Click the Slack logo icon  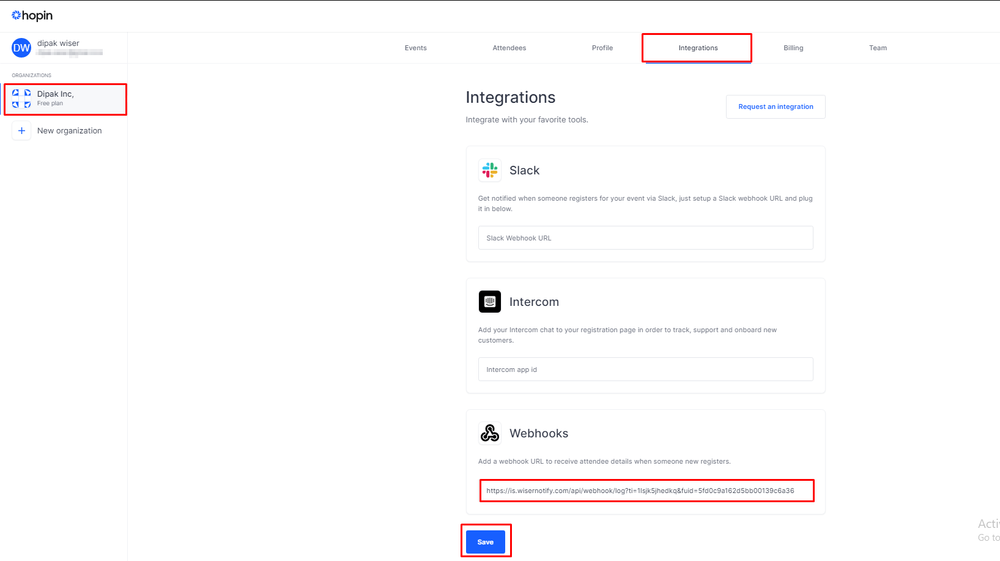click(490, 170)
